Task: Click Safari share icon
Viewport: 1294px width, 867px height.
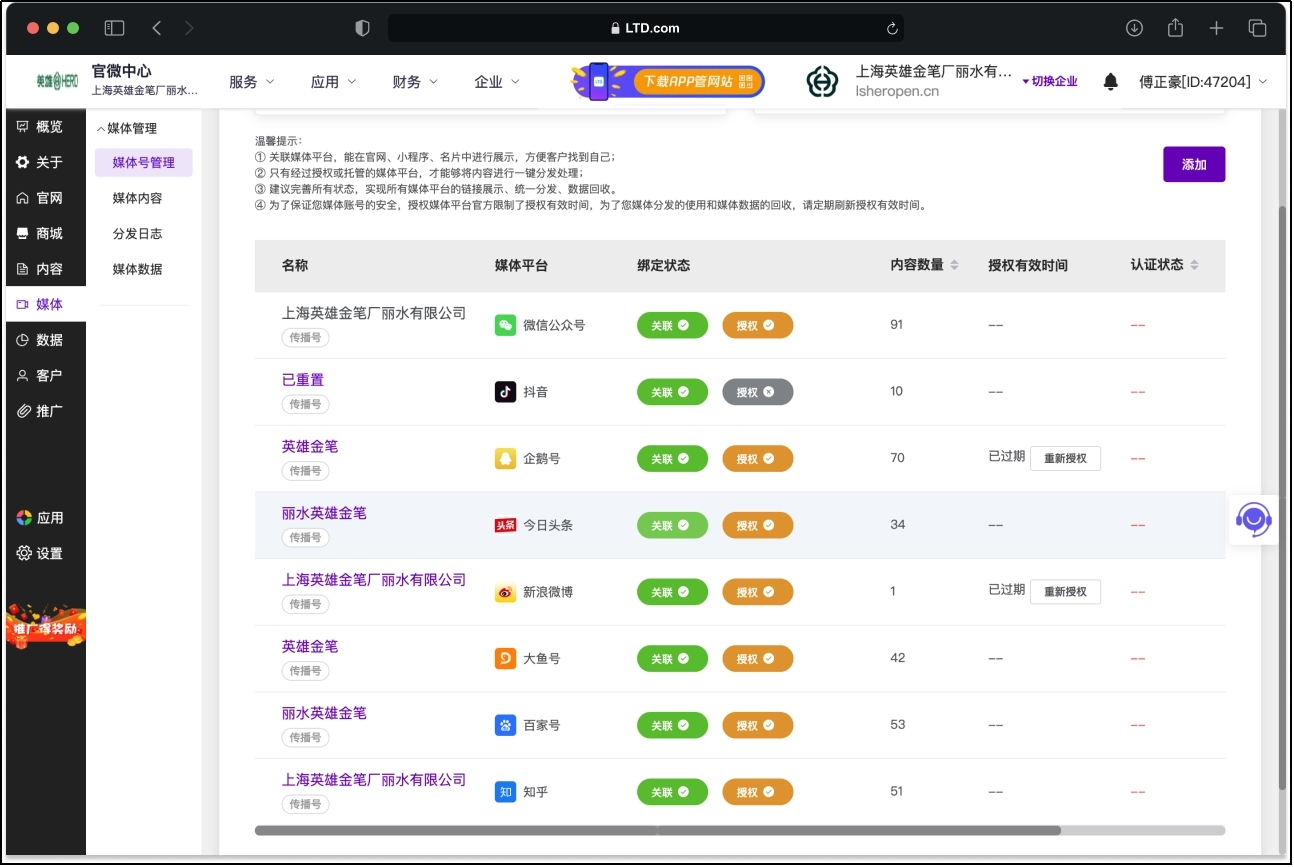Action: [1175, 28]
